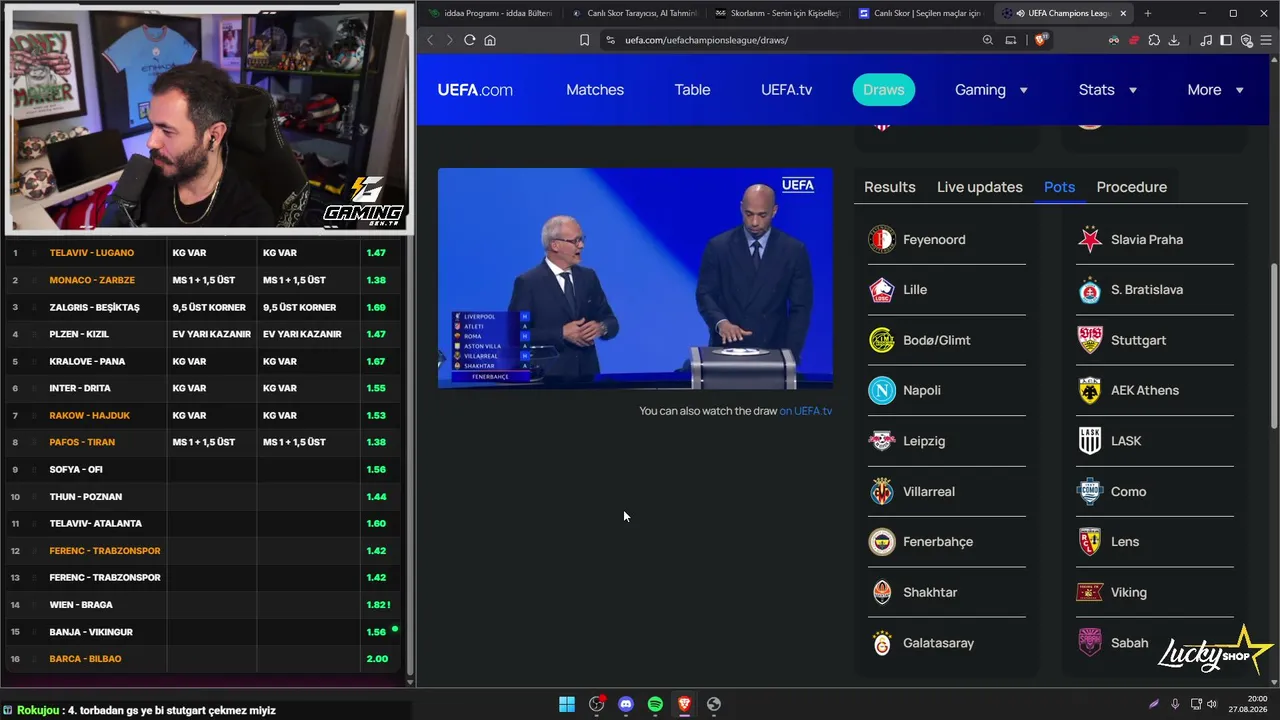
Task: Open the 'on UEFA.tv' link
Action: point(806,411)
